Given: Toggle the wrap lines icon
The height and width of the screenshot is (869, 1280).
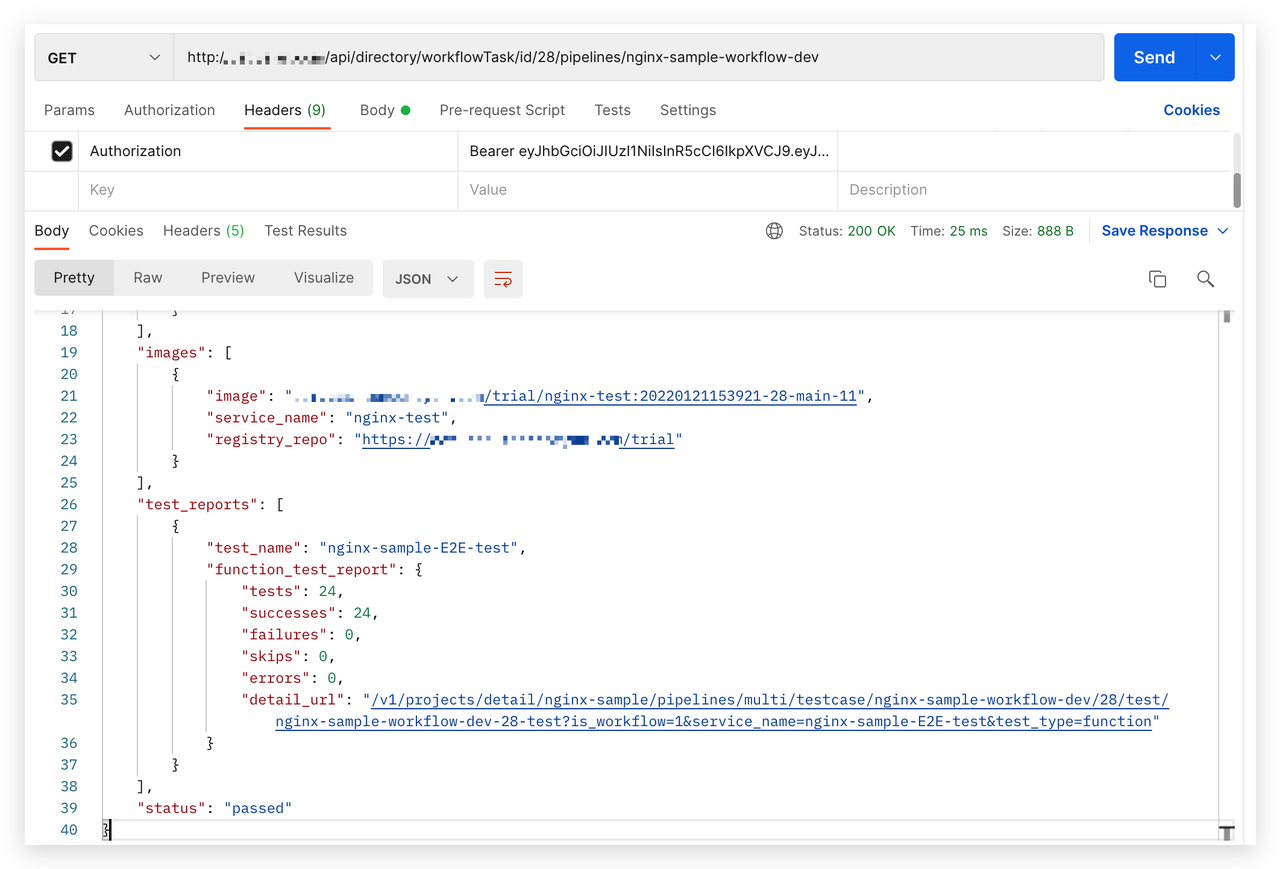Looking at the screenshot, I should (x=503, y=279).
